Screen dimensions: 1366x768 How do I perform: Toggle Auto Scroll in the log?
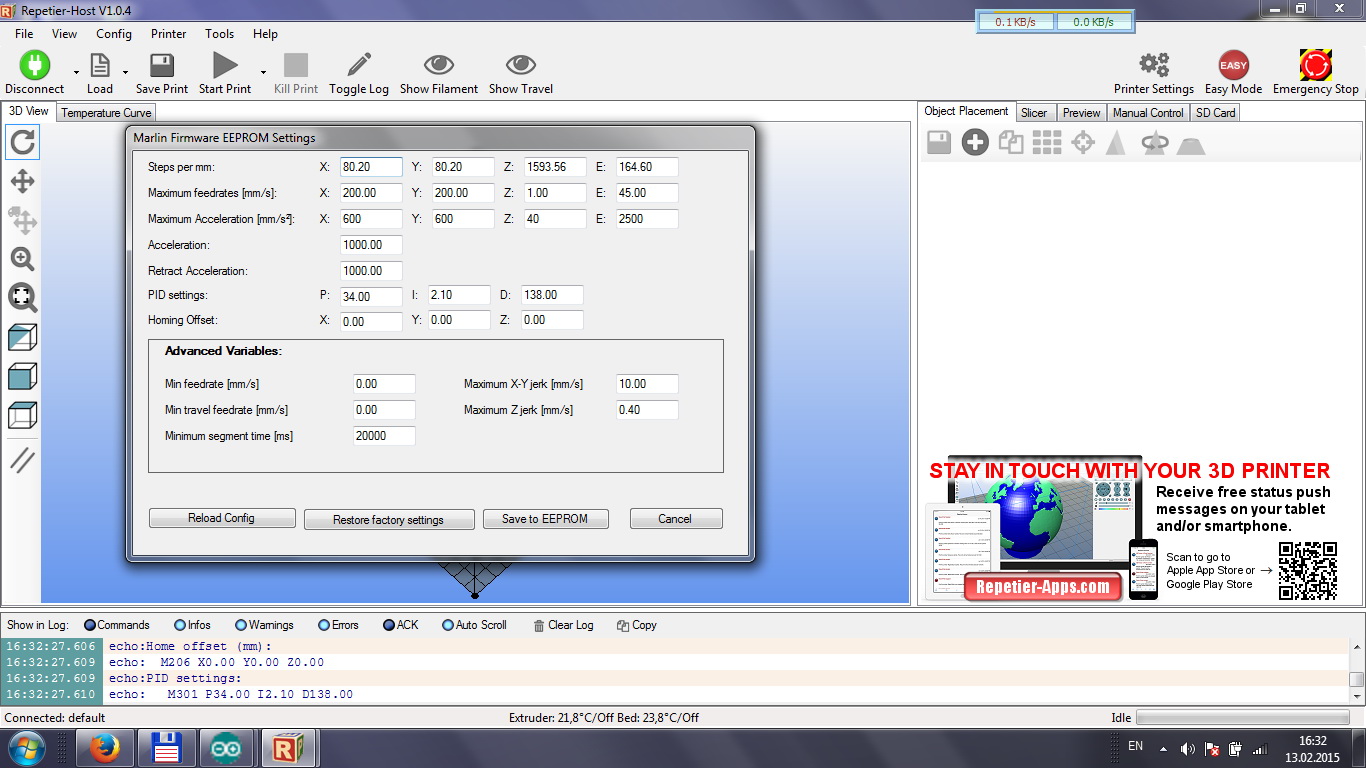click(474, 625)
